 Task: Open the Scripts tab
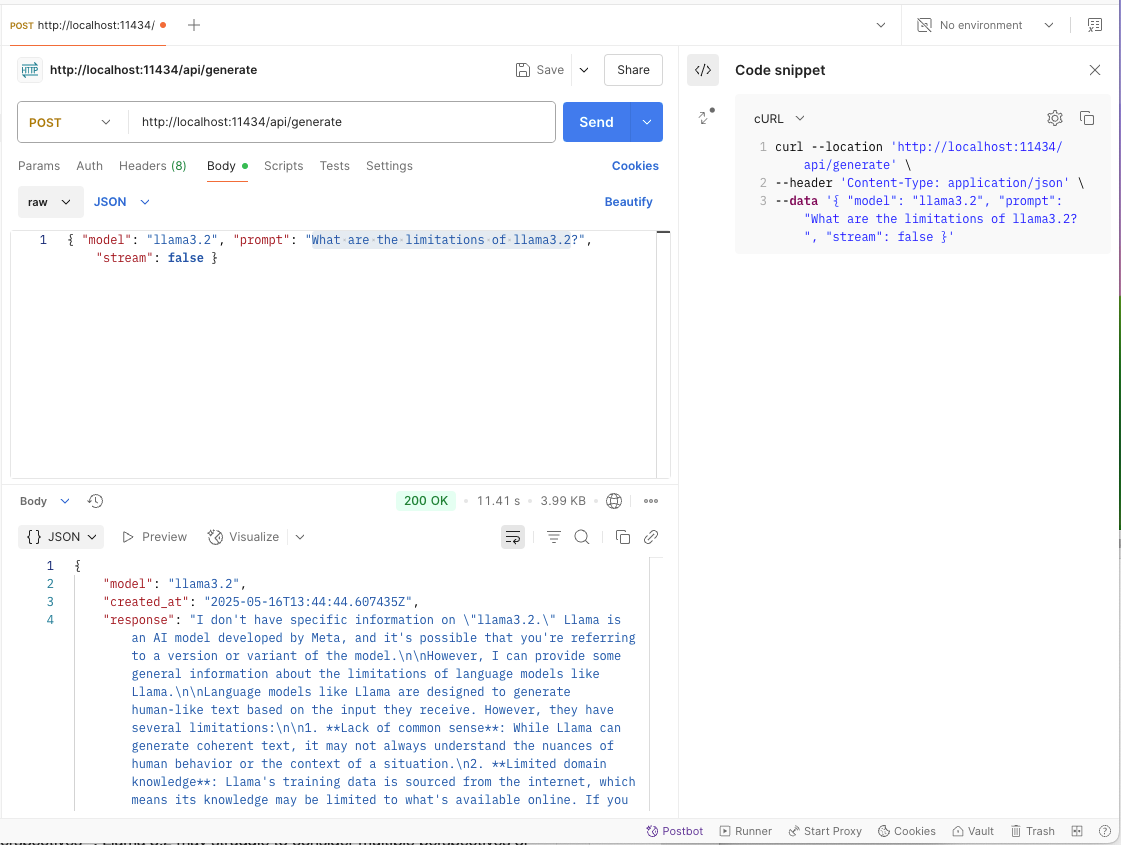pos(283,166)
